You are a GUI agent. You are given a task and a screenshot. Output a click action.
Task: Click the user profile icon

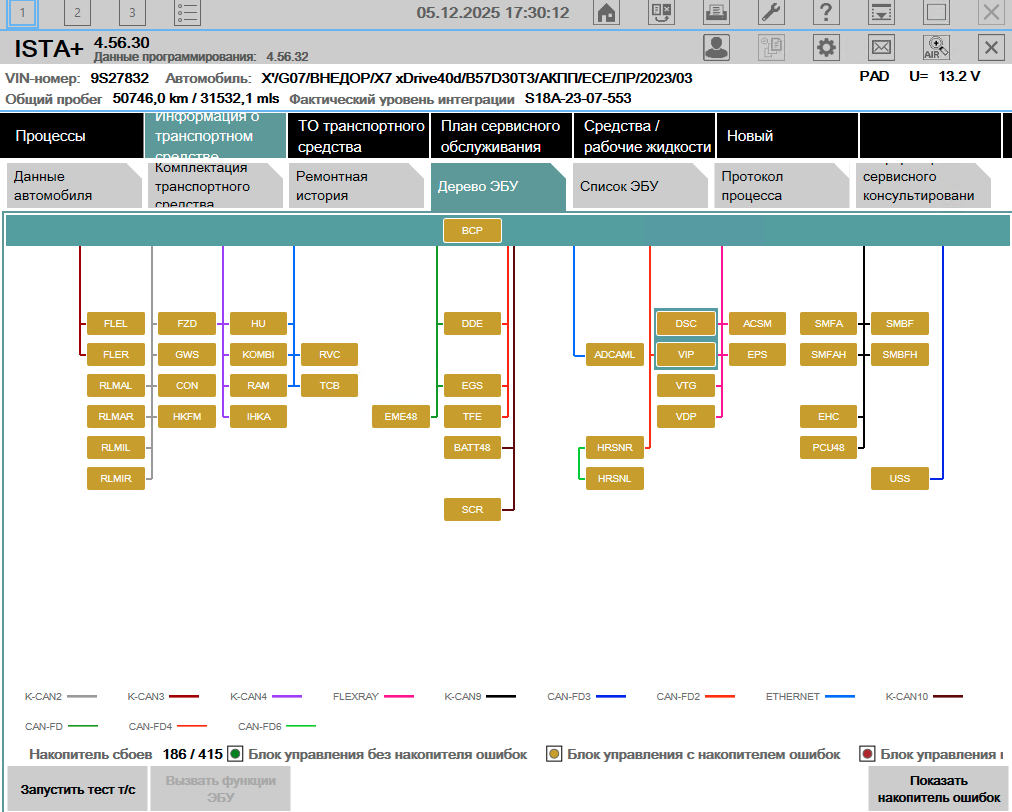716,47
